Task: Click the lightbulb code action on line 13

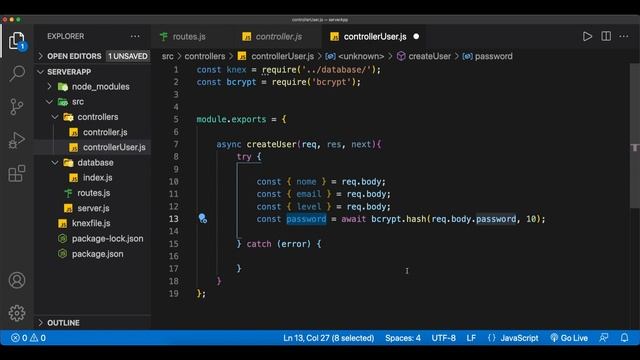Action: click(202, 218)
